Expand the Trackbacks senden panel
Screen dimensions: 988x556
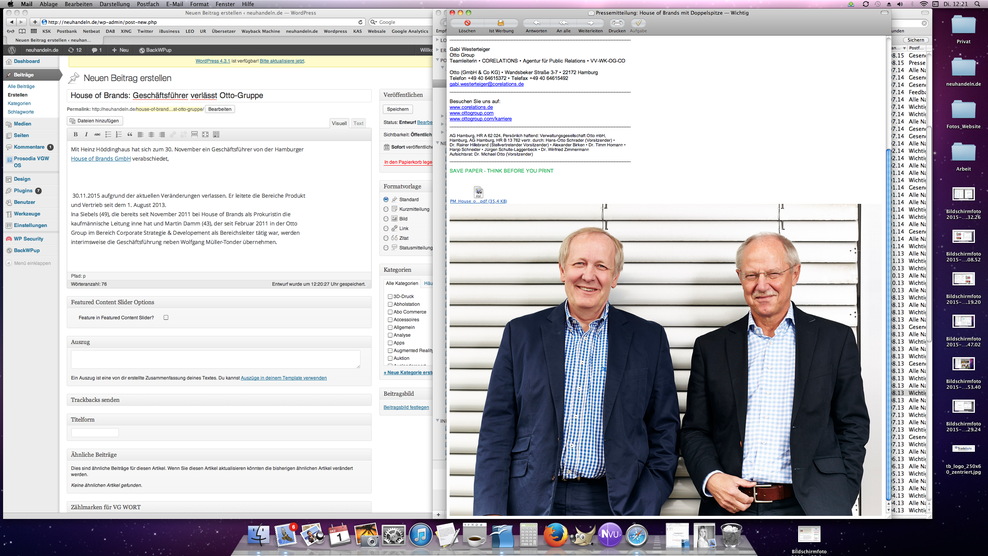click(x=219, y=400)
